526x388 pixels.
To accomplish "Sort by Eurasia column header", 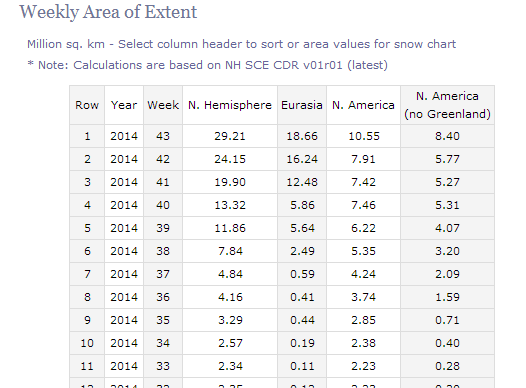I will [302, 105].
